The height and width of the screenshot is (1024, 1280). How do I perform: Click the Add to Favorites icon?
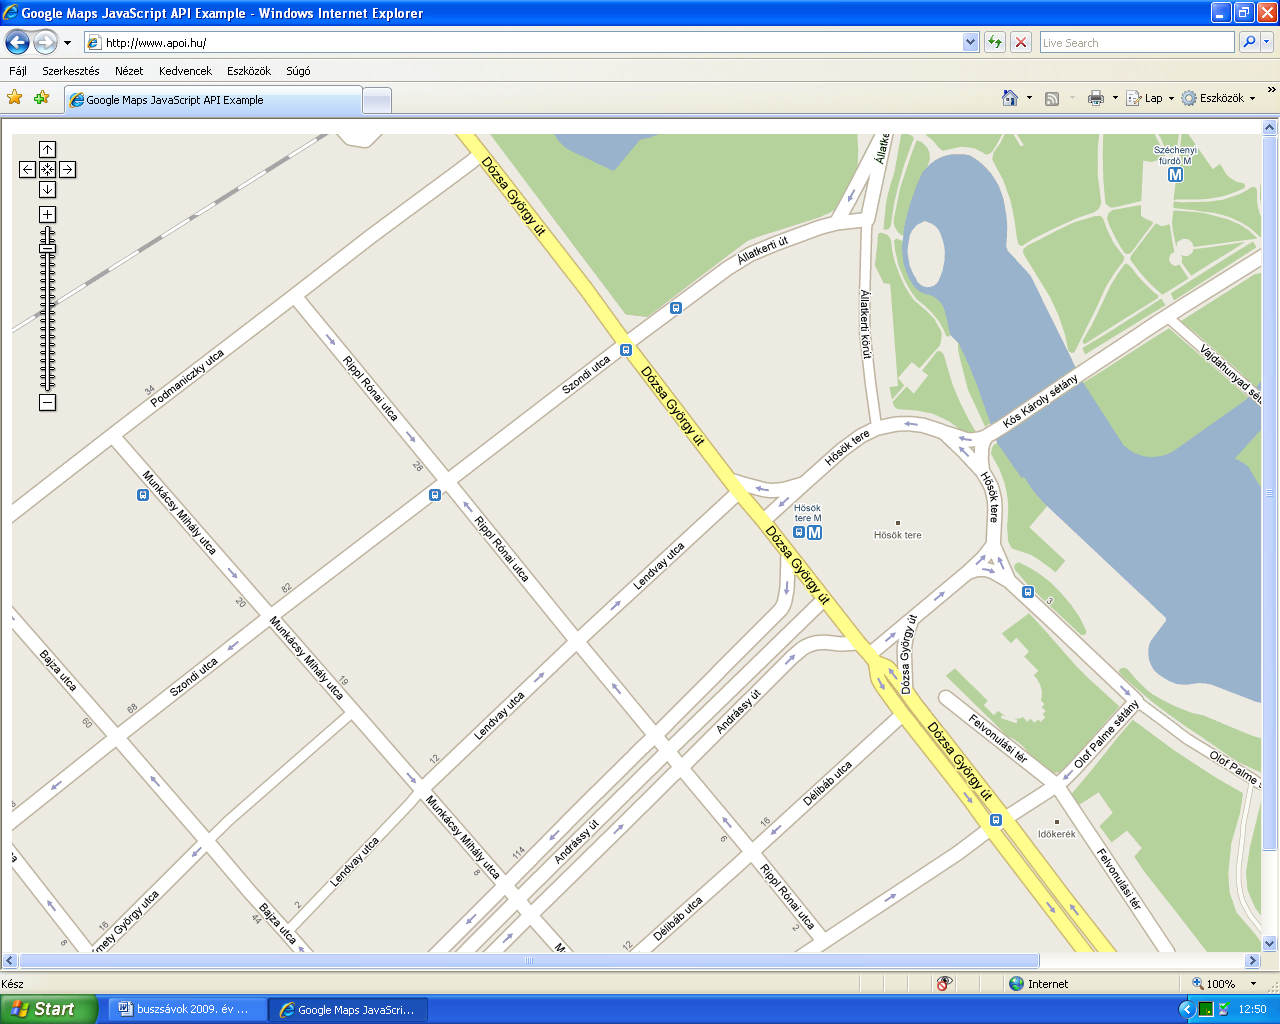[41, 98]
